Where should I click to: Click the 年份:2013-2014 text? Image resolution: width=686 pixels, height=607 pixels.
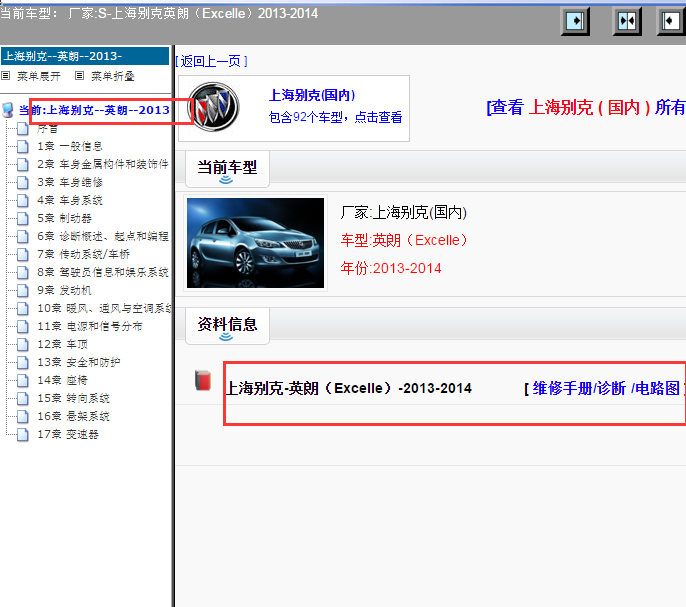tap(391, 268)
